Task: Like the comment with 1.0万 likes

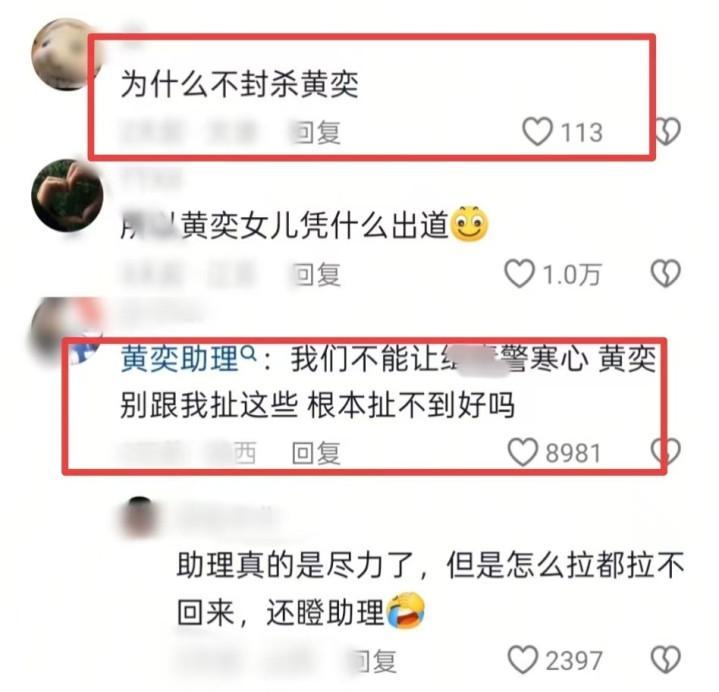Action: pyautogui.click(x=519, y=274)
